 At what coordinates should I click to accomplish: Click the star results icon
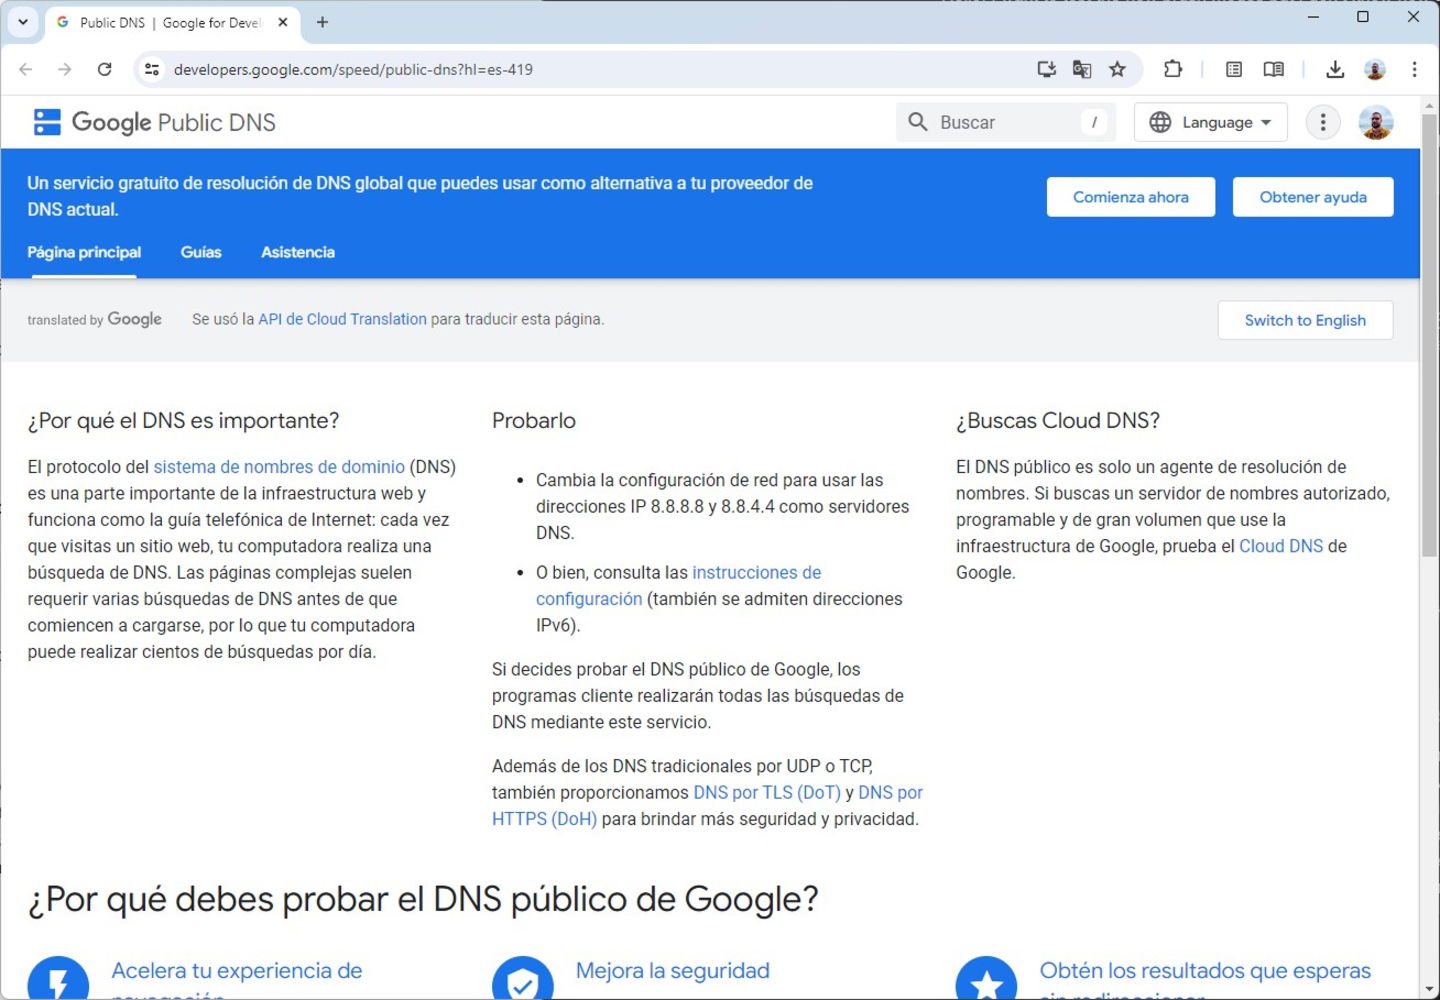(x=986, y=982)
